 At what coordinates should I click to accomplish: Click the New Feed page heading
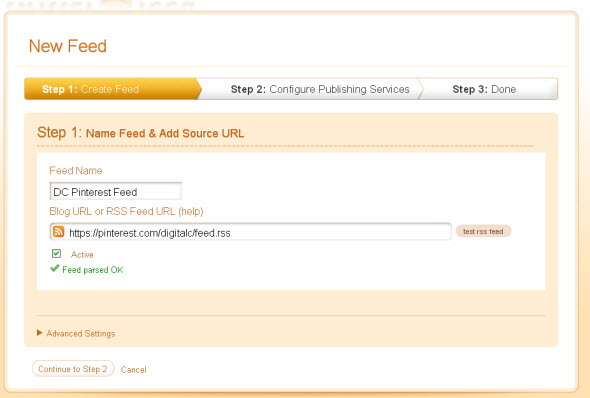[x=68, y=46]
